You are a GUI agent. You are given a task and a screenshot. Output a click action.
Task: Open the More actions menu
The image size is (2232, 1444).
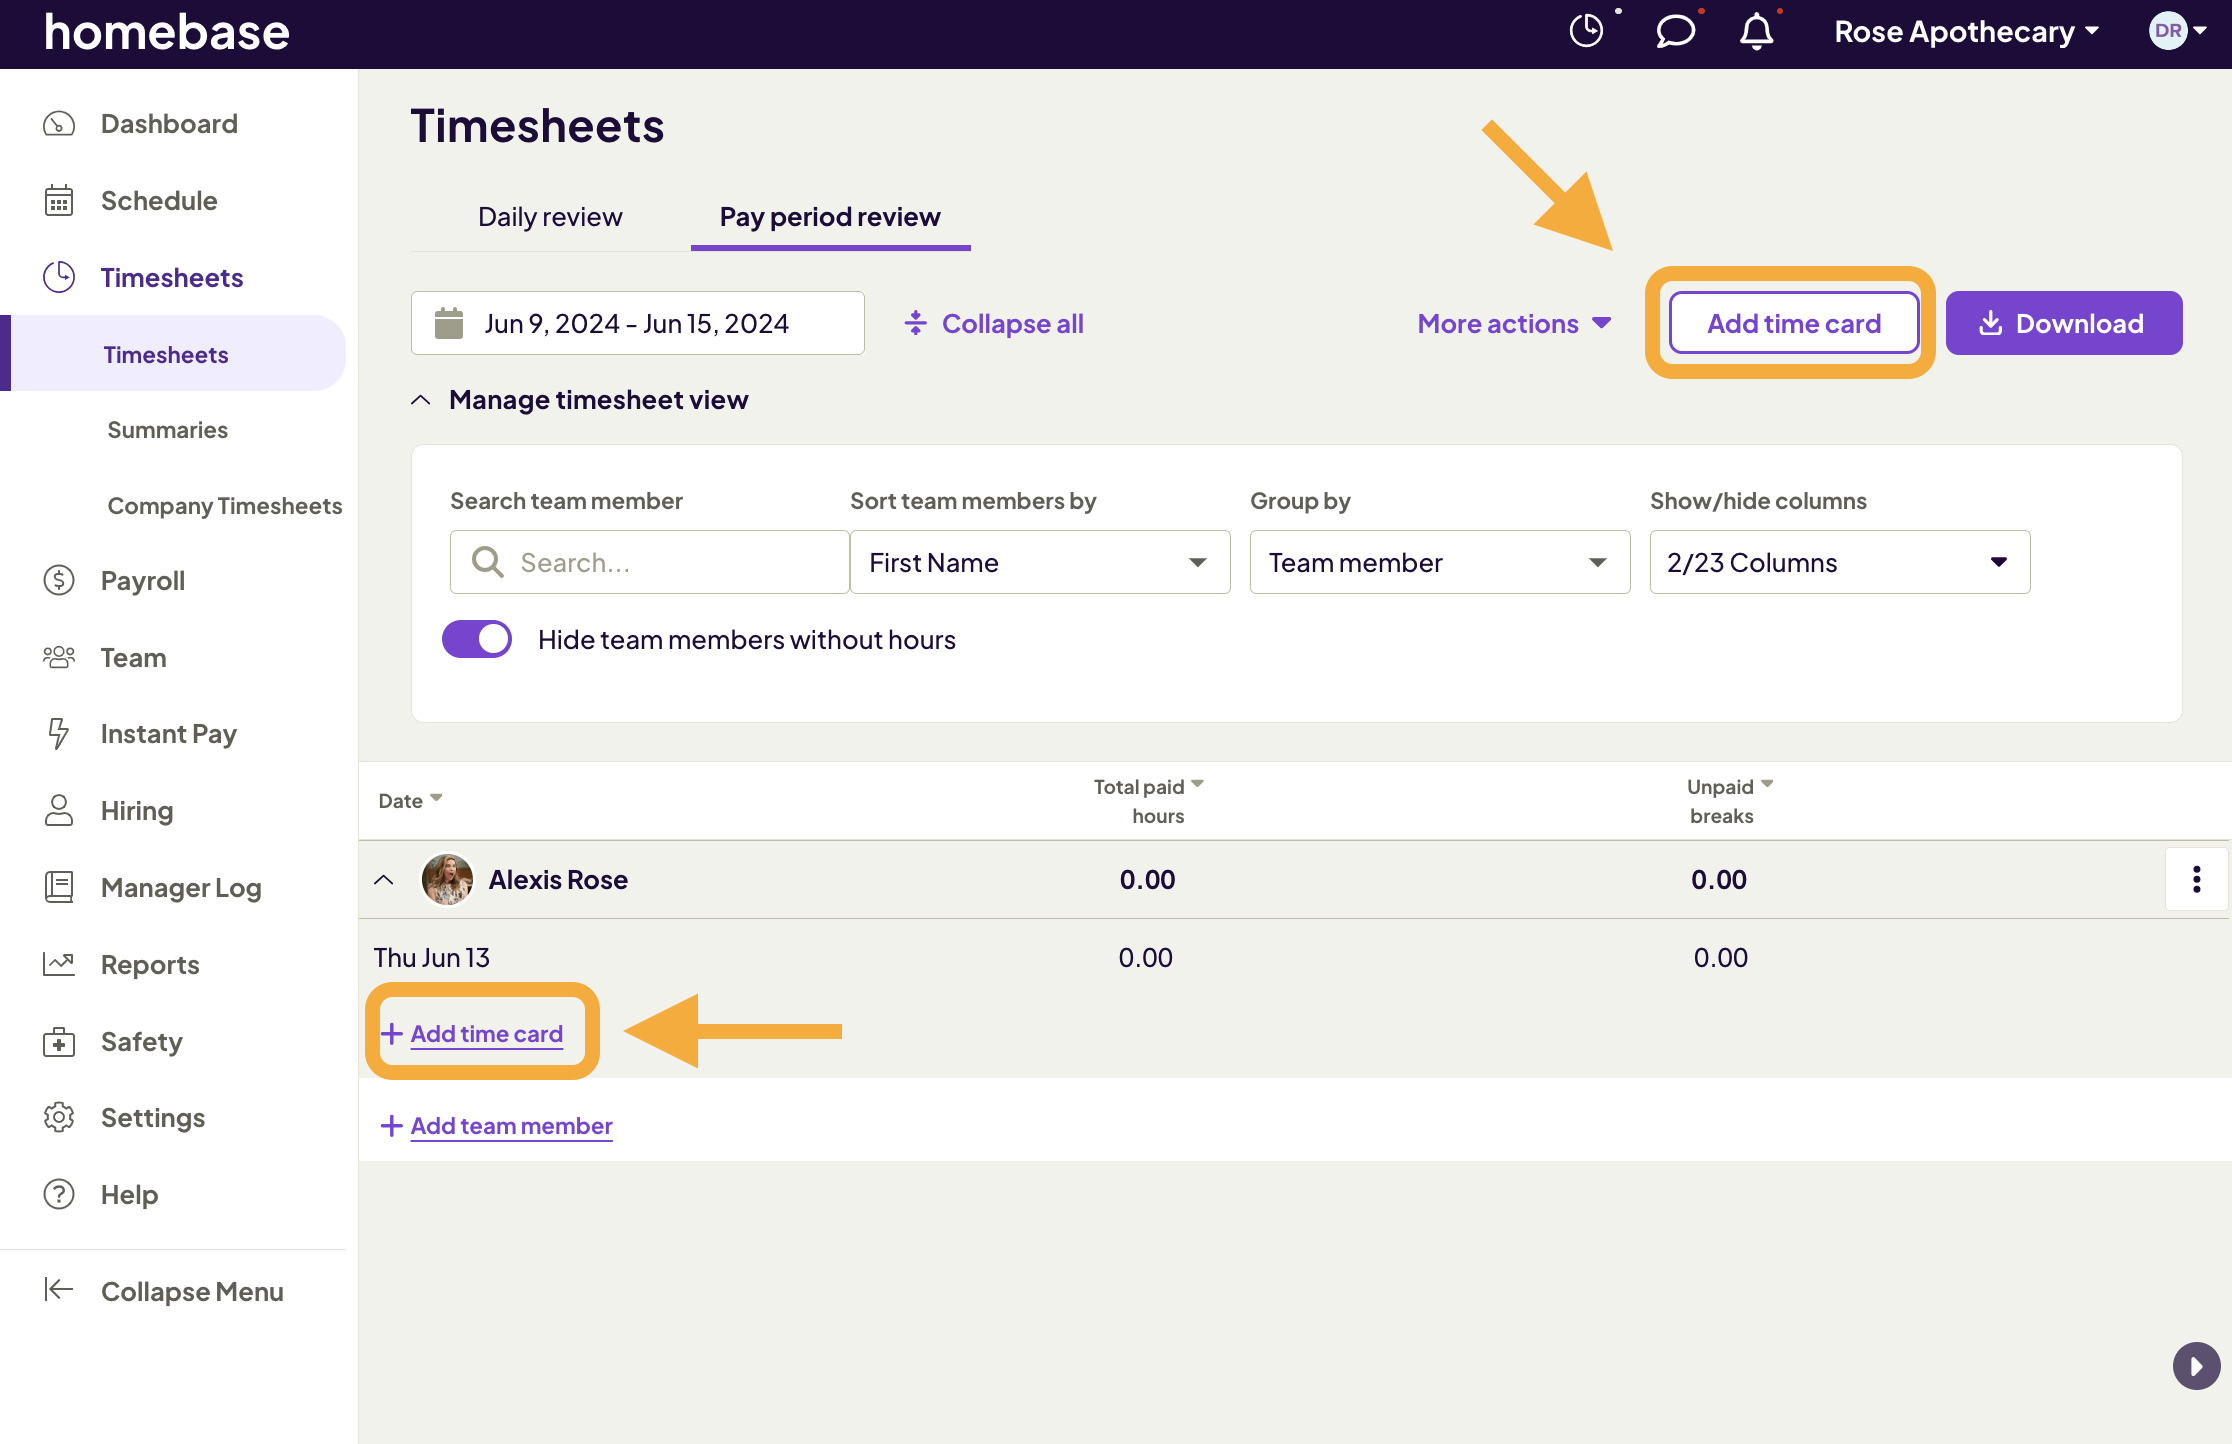click(x=1513, y=323)
